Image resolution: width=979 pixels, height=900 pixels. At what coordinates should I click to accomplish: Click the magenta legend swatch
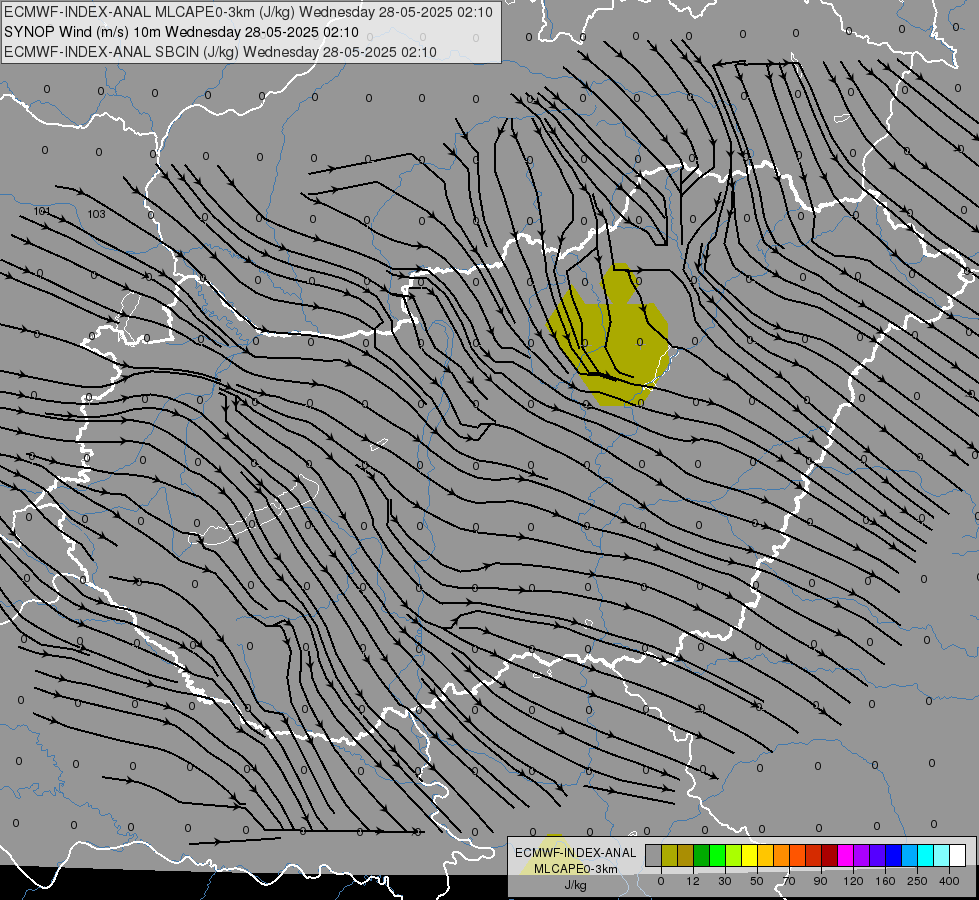pos(846,855)
